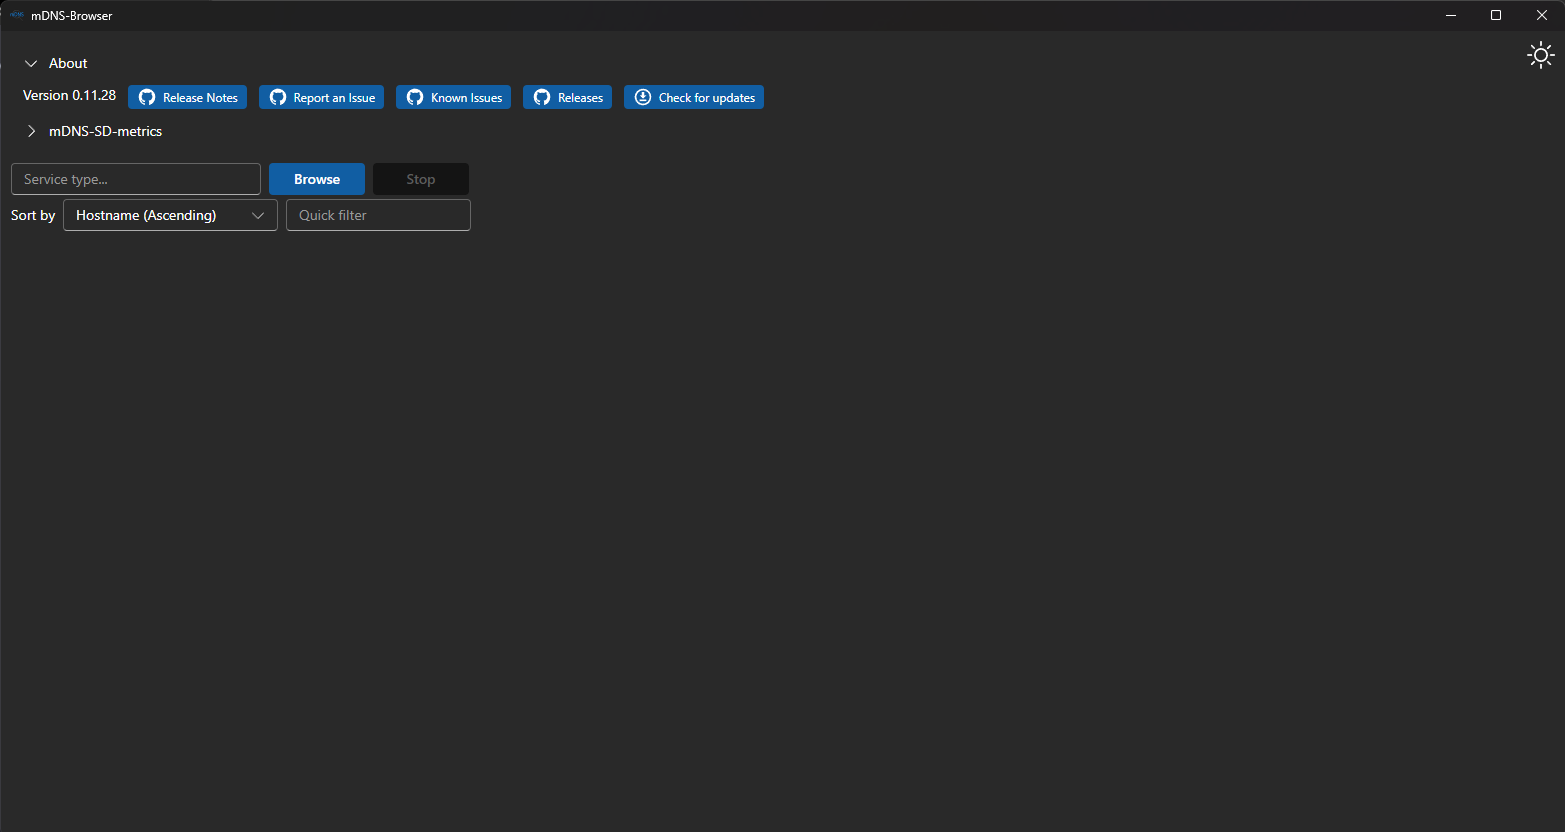Maximize the mDNS-Browser window
The width and height of the screenshot is (1565, 832).
tap(1496, 15)
